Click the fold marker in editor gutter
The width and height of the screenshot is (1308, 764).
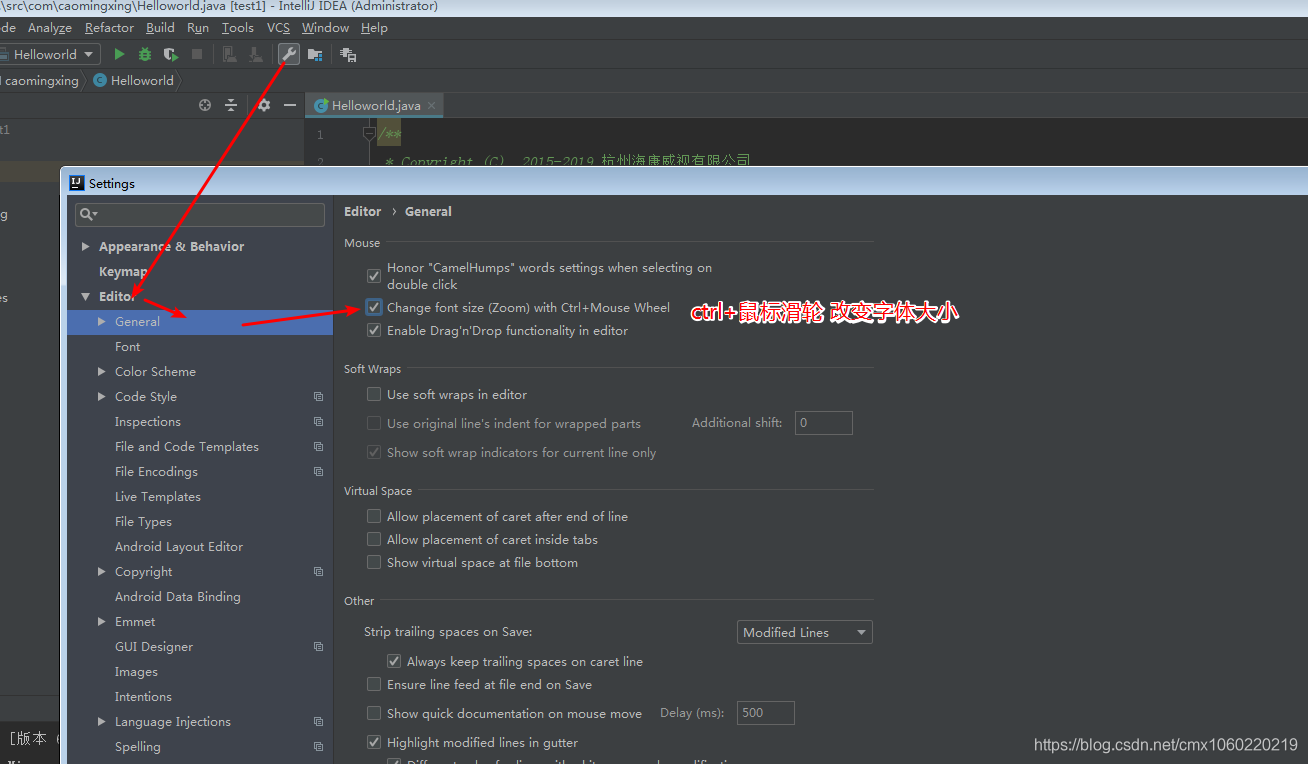[369, 133]
